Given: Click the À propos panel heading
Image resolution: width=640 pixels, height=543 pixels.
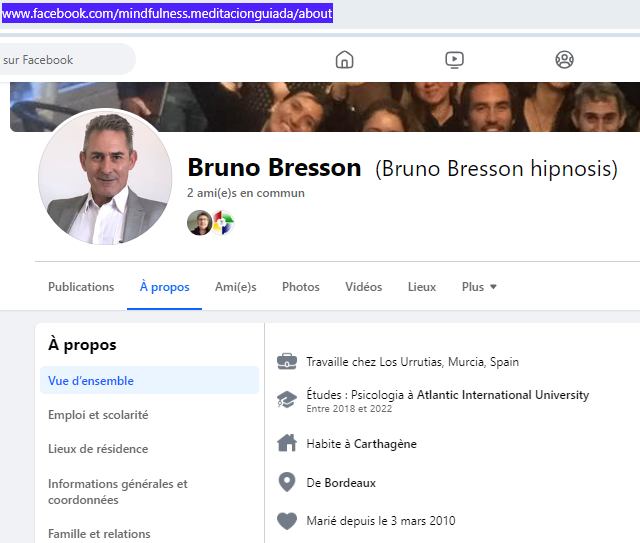Looking at the screenshot, I should pyautogui.click(x=82, y=345).
